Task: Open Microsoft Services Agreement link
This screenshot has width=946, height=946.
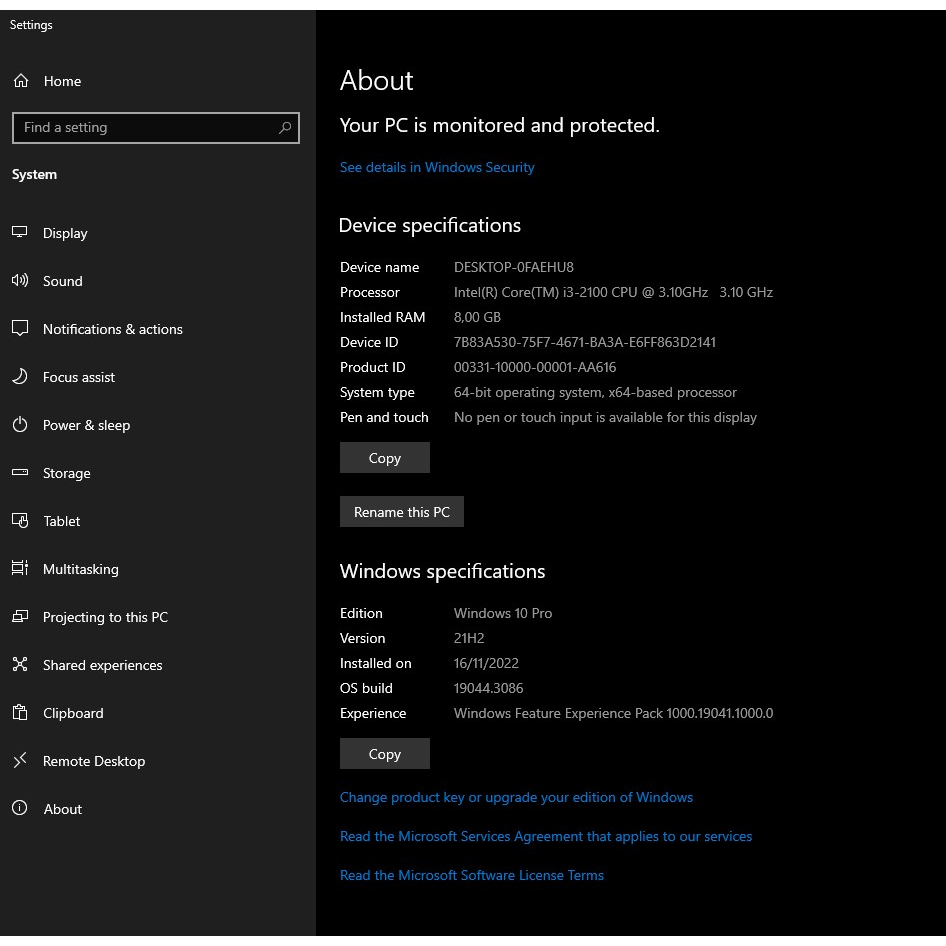Action: point(546,836)
